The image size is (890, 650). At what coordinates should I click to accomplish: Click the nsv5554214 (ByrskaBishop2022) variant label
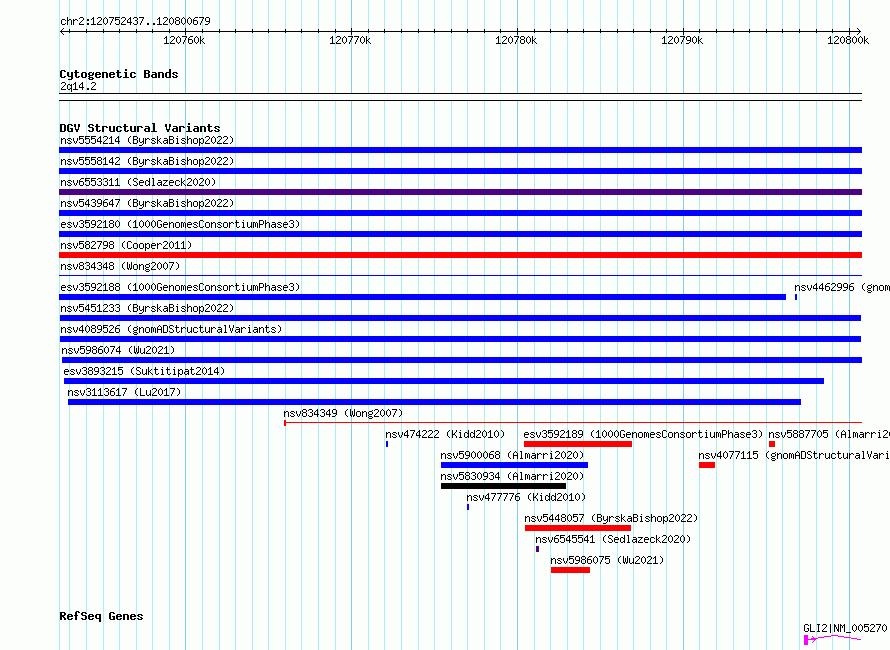click(147, 140)
